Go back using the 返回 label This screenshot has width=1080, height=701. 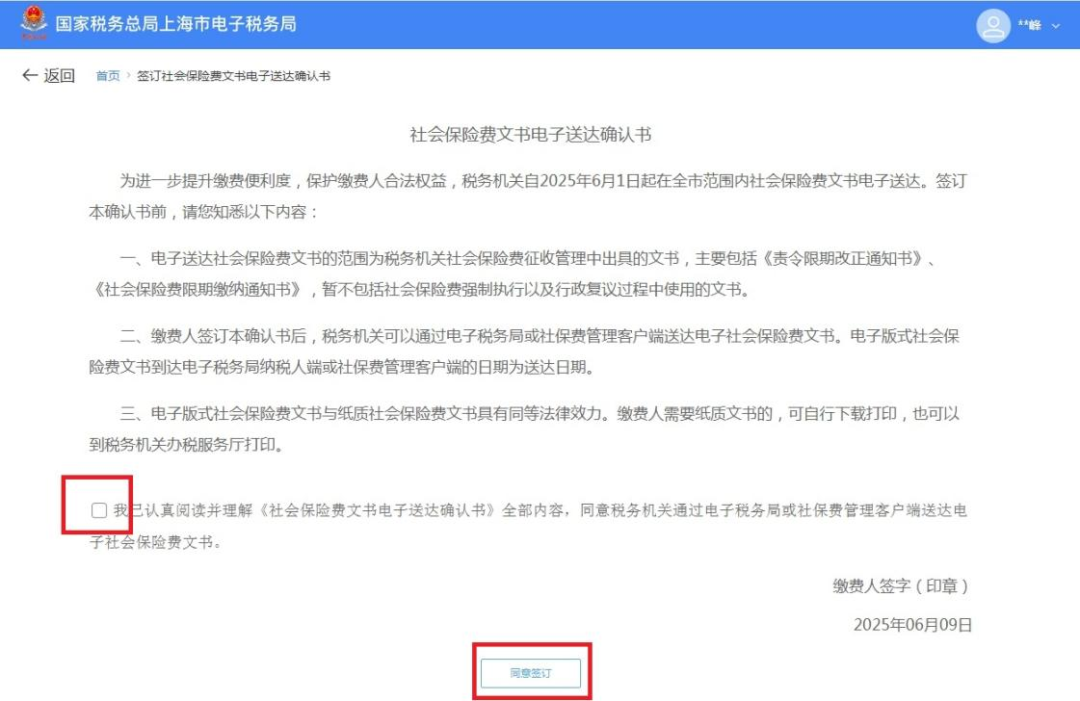59,76
